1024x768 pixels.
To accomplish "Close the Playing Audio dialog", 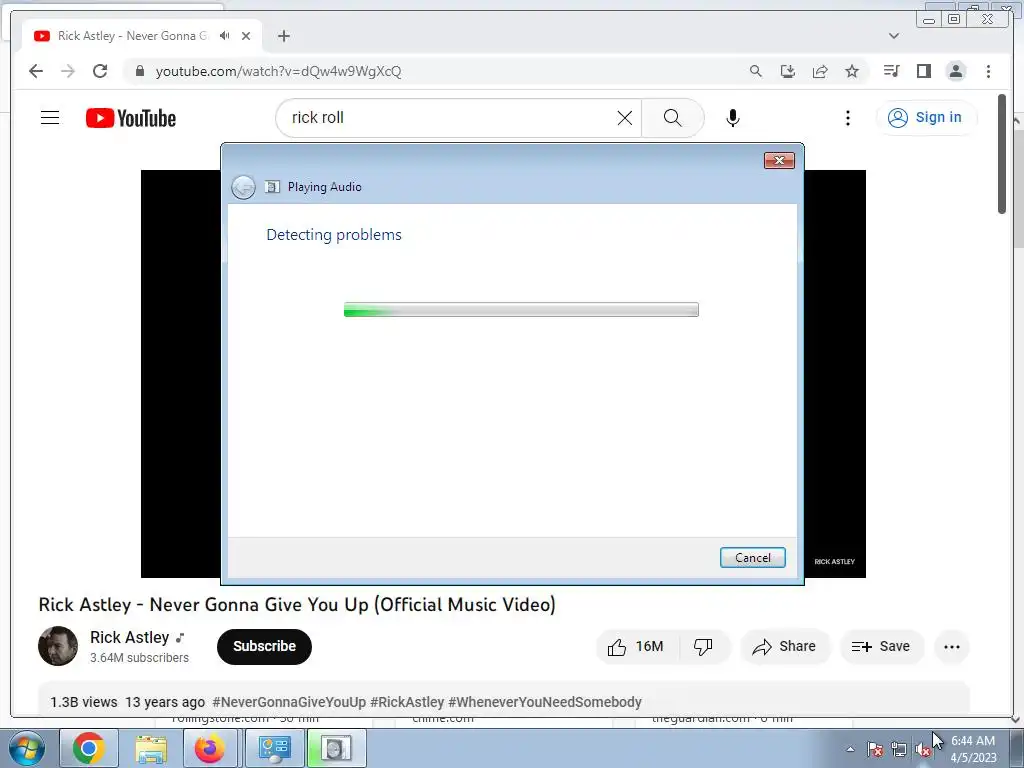I will 779,161.
